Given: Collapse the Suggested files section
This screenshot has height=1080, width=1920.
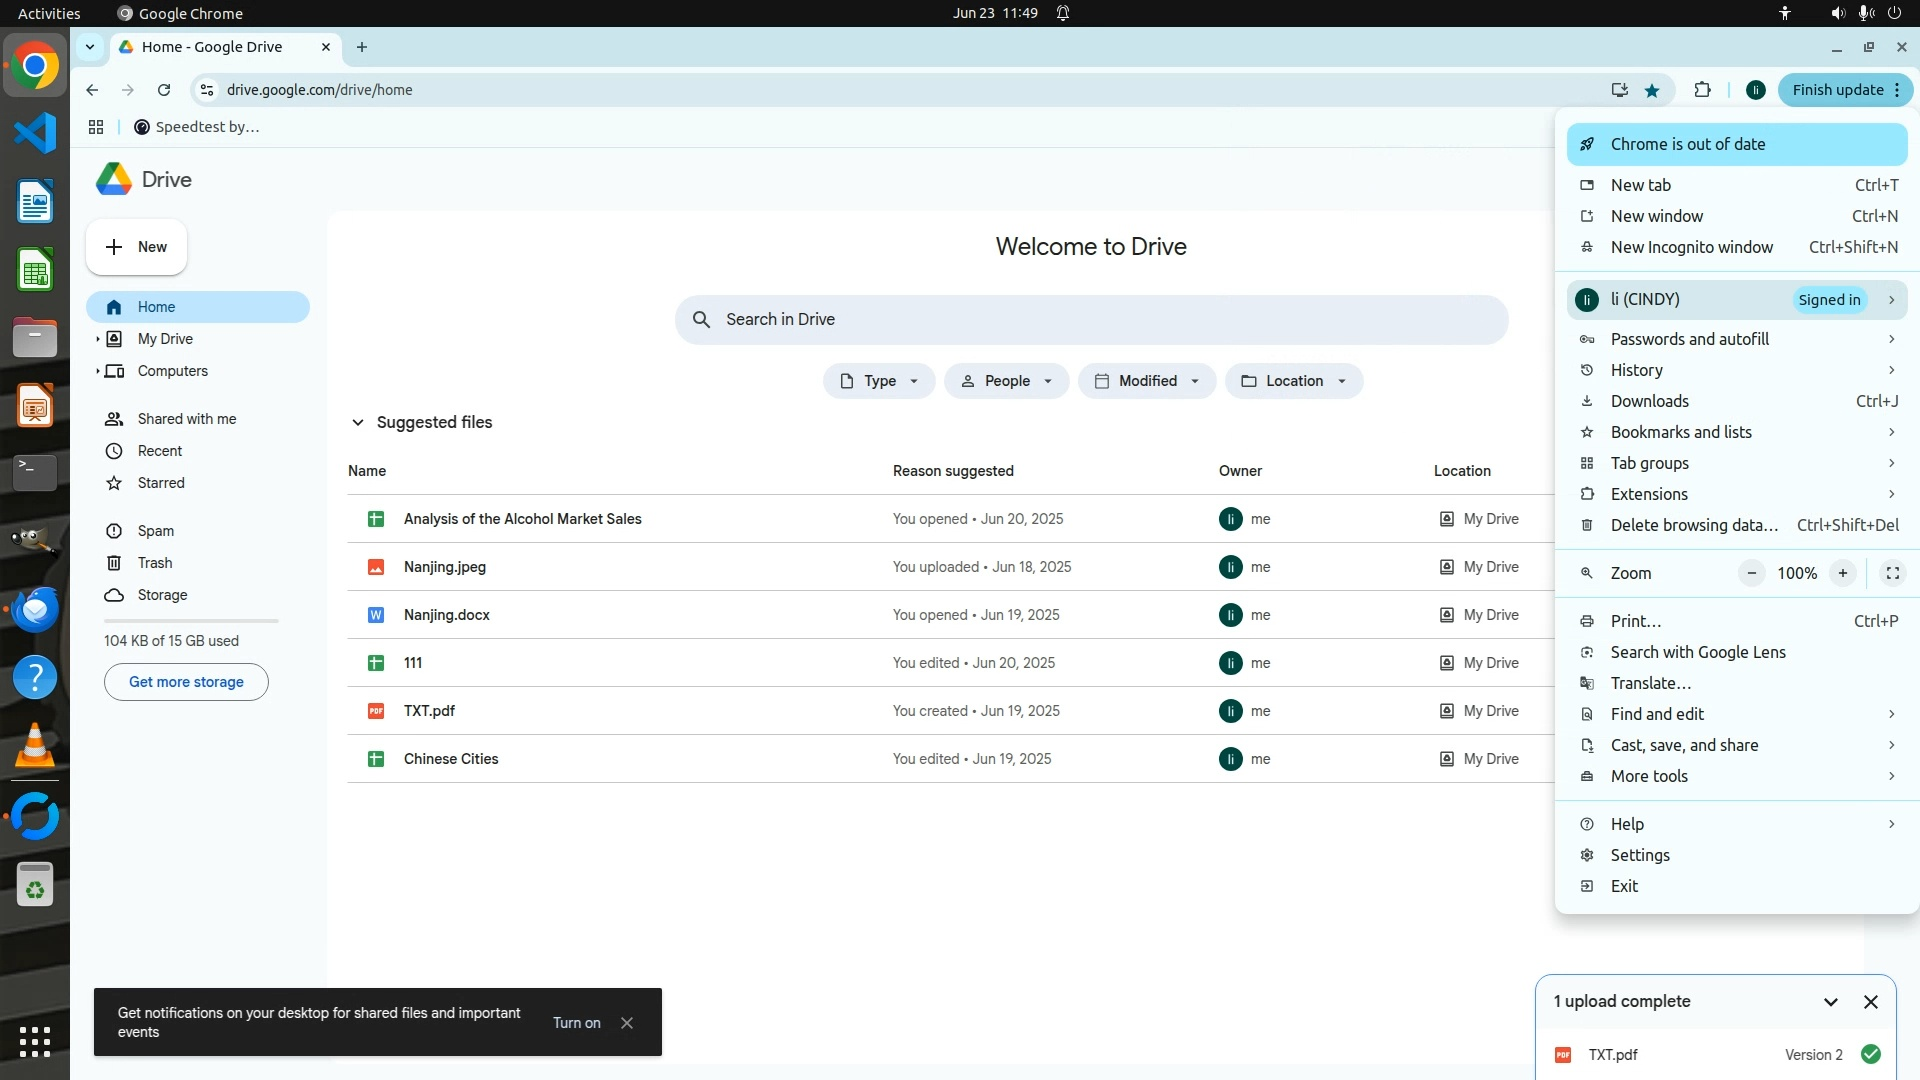Looking at the screenshot, I should click(357, 422).
